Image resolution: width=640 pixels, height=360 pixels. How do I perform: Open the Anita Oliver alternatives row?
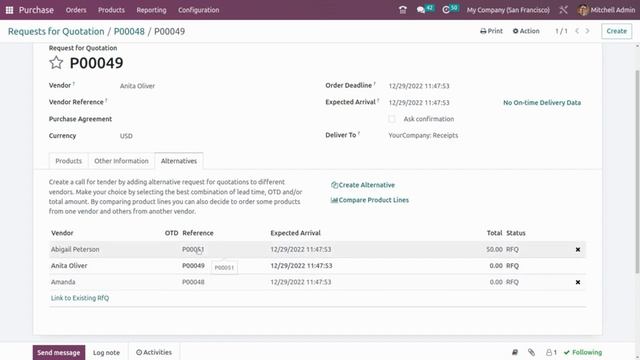coord(317,266)
